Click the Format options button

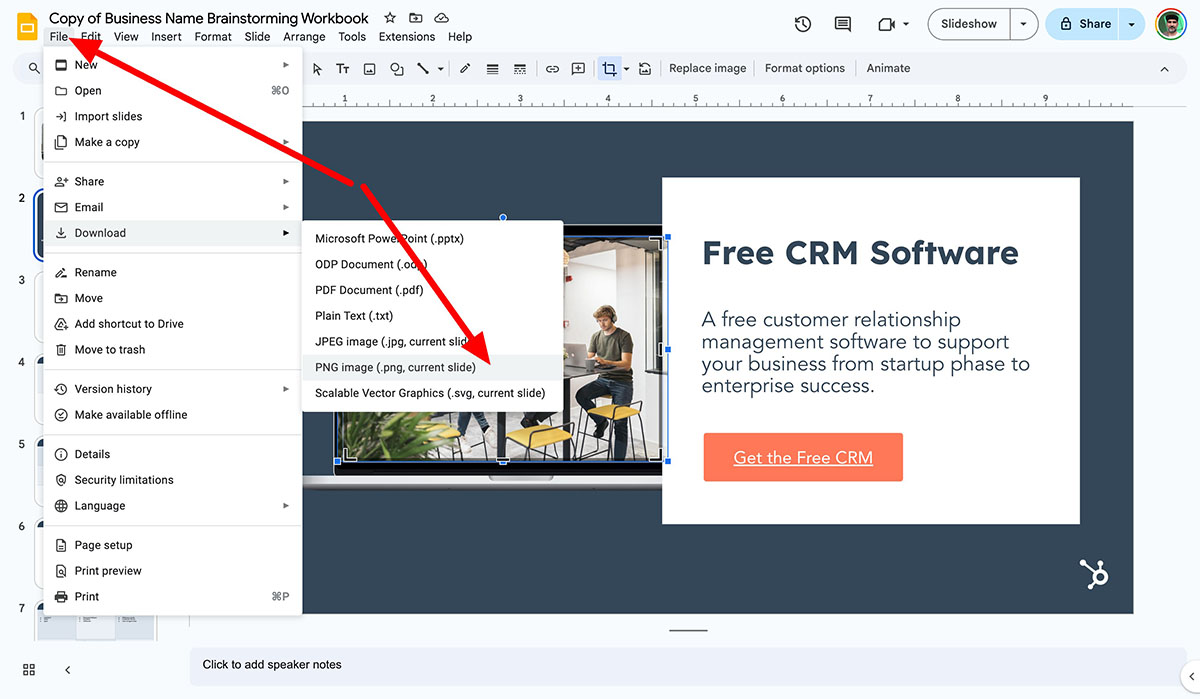pyautogui.click(x=804, y=68)
